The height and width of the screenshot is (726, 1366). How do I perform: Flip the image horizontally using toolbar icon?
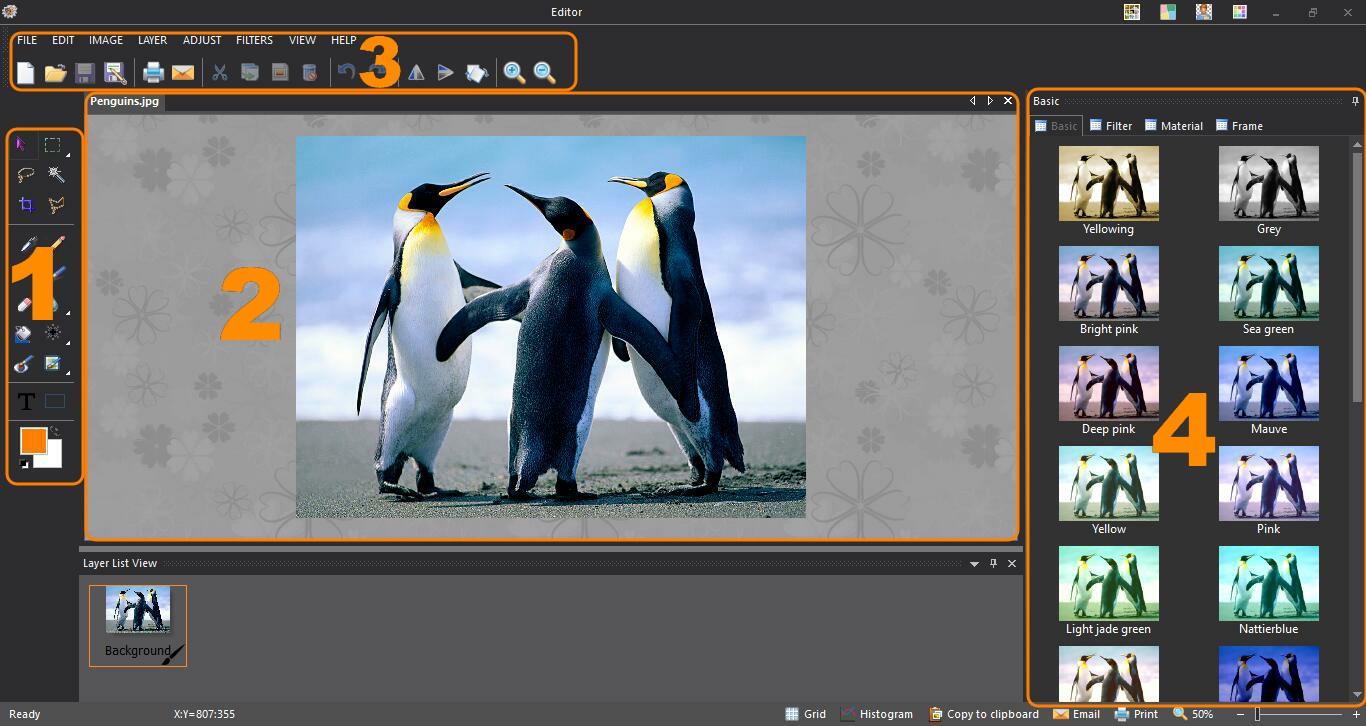(415, 72)
